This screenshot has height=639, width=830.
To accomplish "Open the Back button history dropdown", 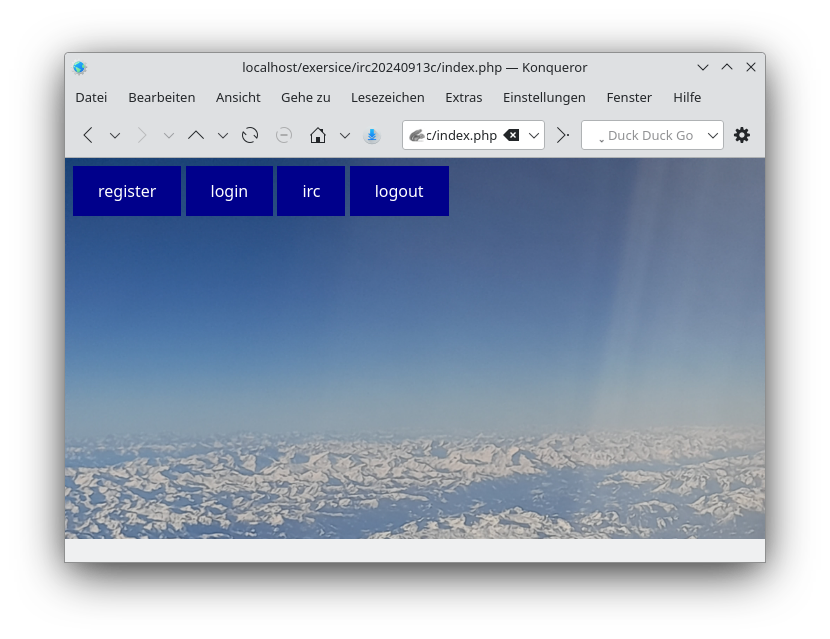I will (114, 135).
